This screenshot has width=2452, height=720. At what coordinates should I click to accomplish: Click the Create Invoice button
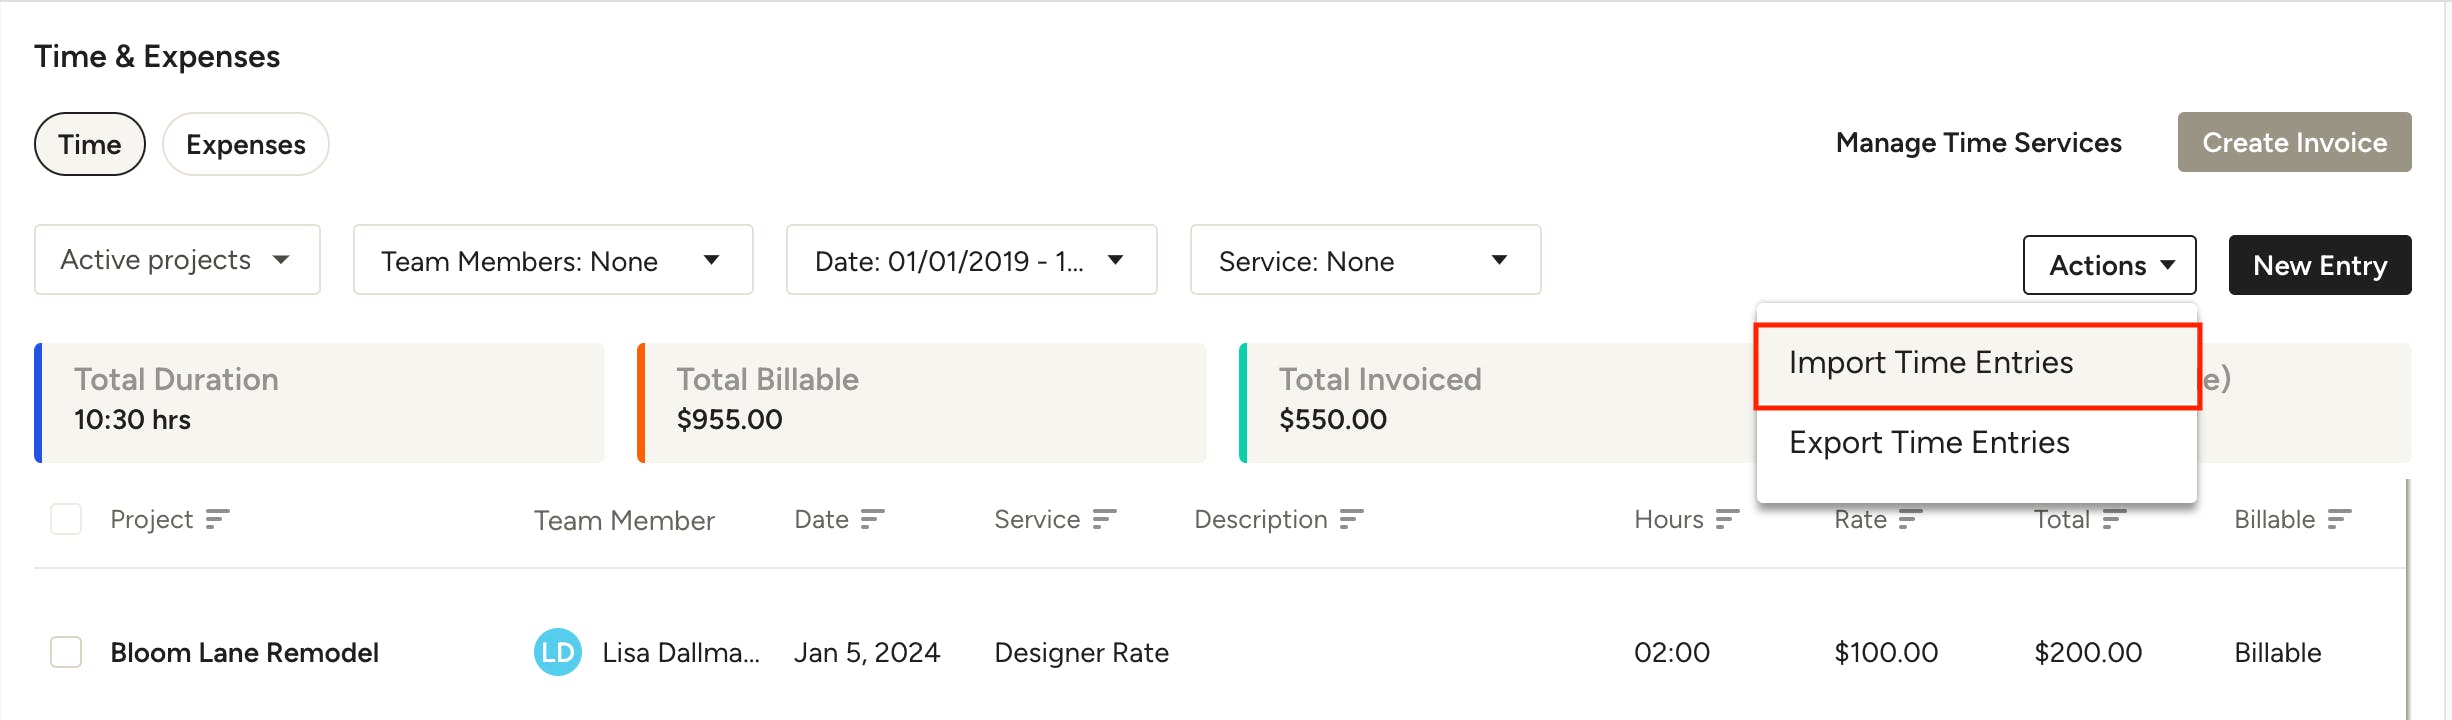[2295, 142]
